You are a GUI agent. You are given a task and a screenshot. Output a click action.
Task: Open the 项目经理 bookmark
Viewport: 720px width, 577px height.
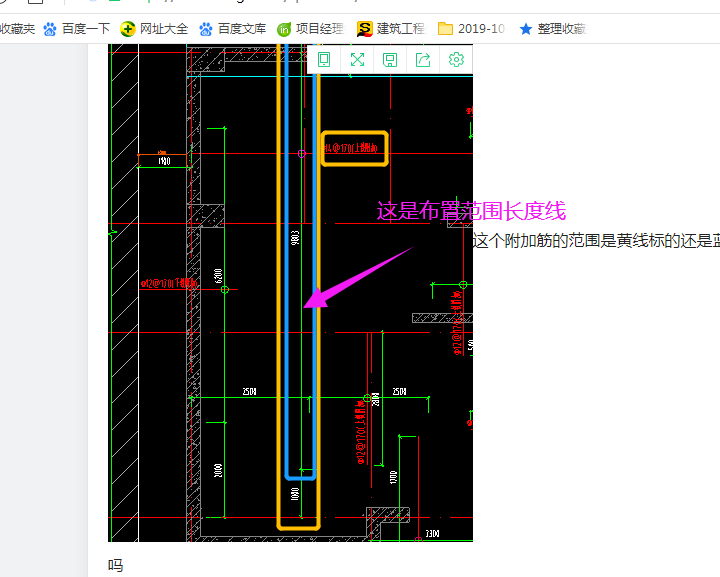click(311, 29)
